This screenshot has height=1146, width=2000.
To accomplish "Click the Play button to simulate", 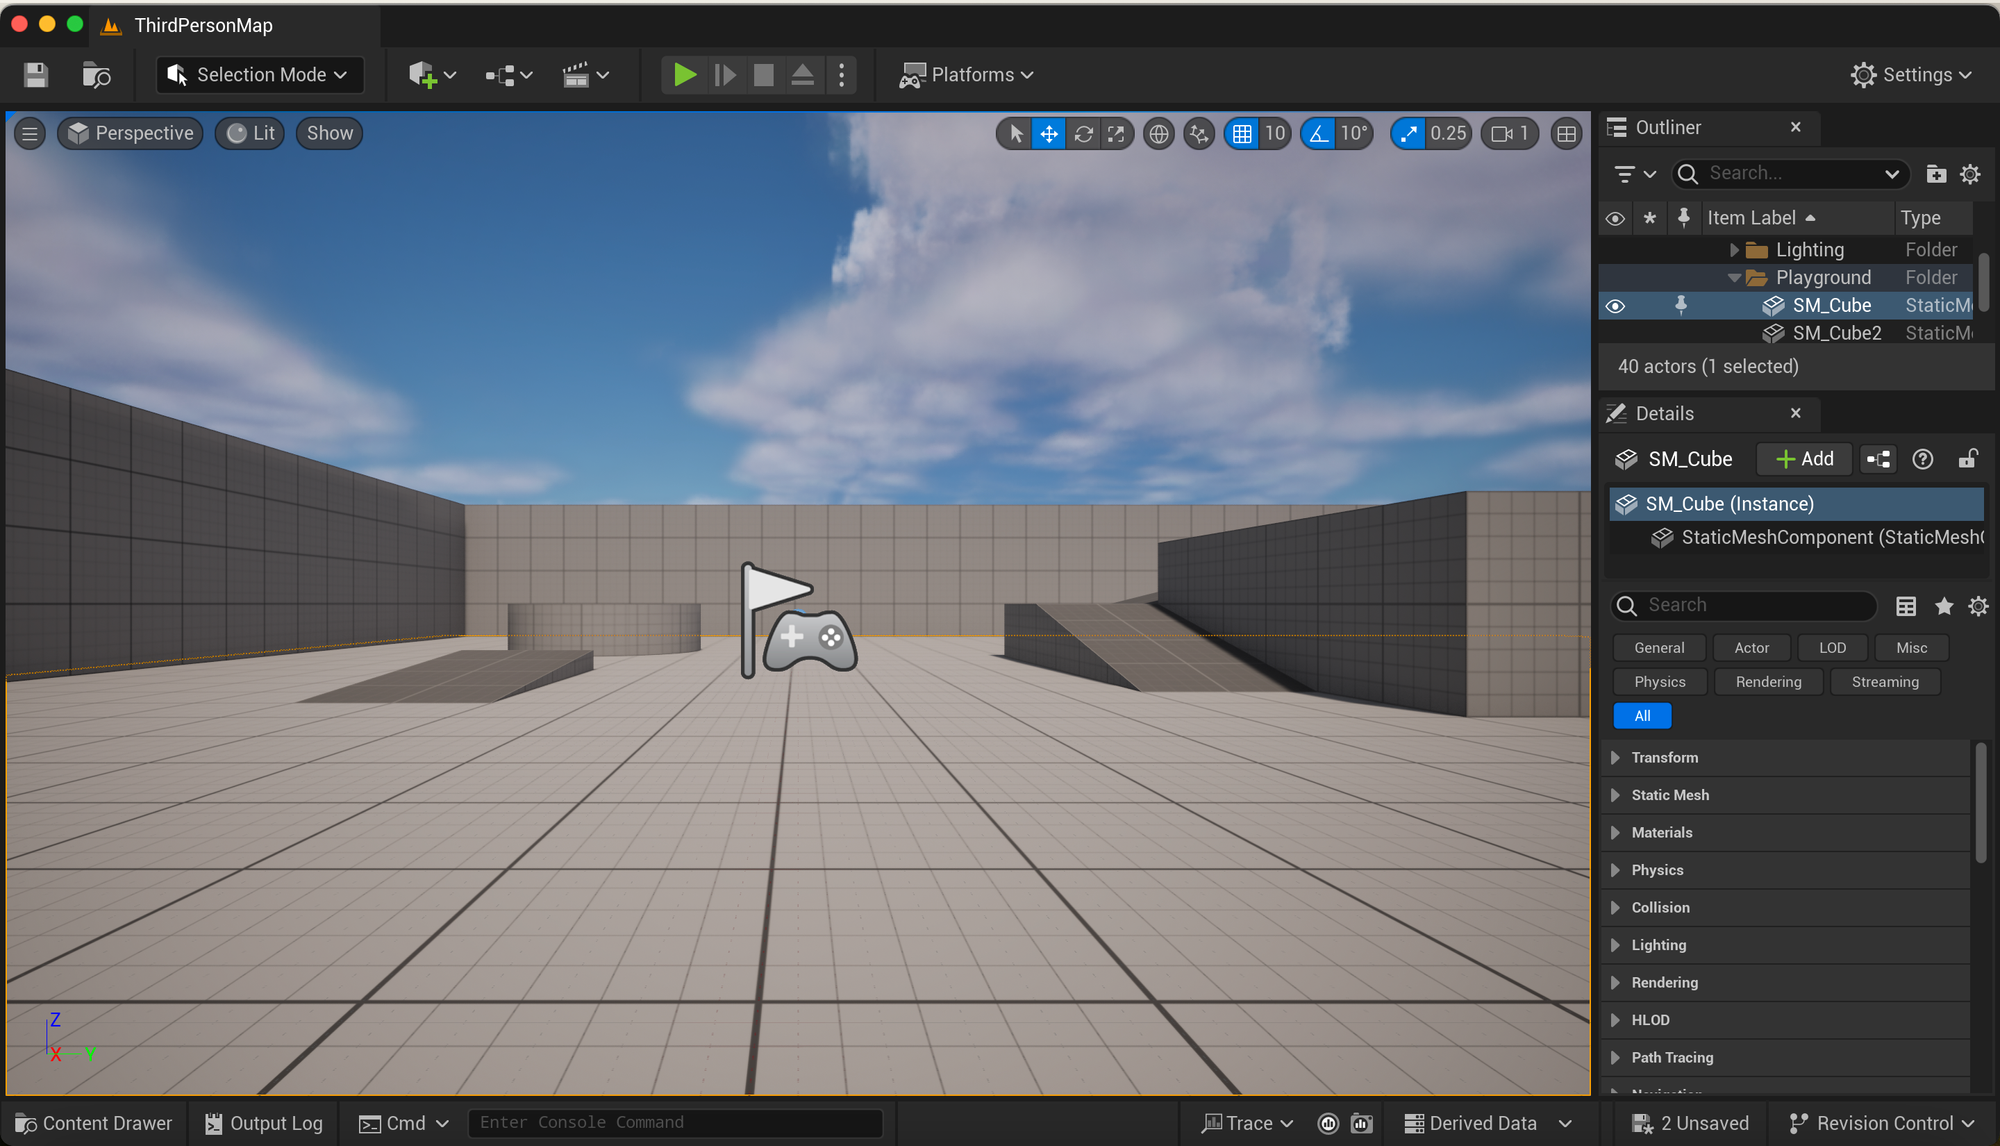I will (684, 76).
